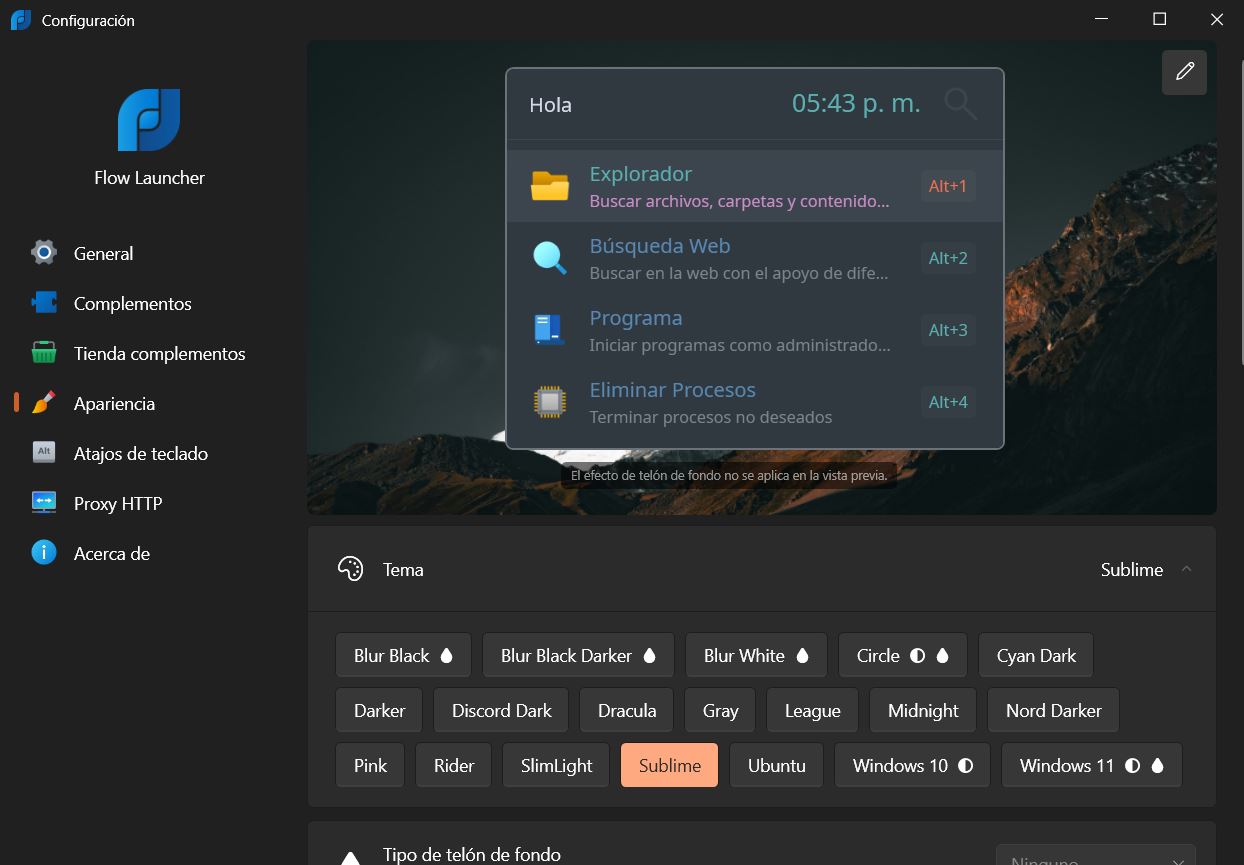Screen dimensions: 1244x865
Task: Open the Tipo de telón de fondo dropdown
Action: click(x=1095, y=855)
